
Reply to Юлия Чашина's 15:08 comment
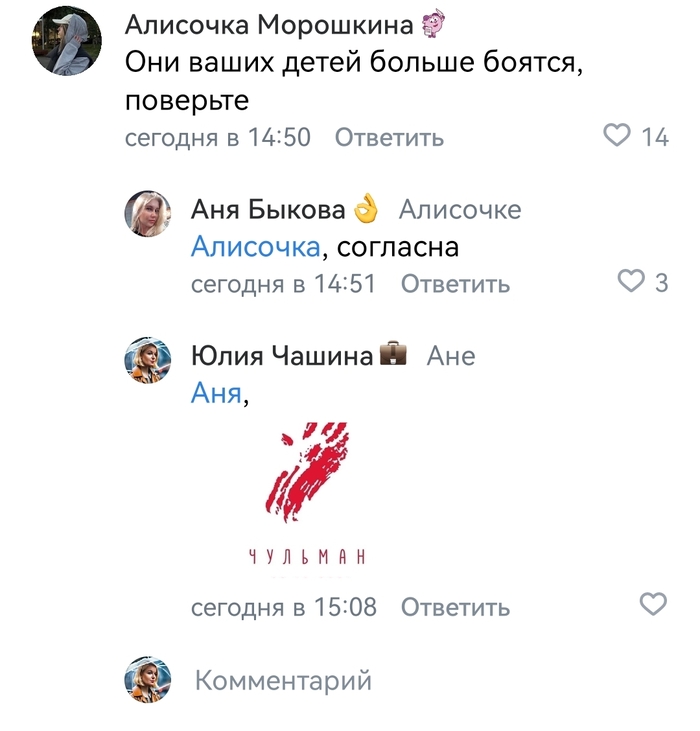(x=455, y=607)
